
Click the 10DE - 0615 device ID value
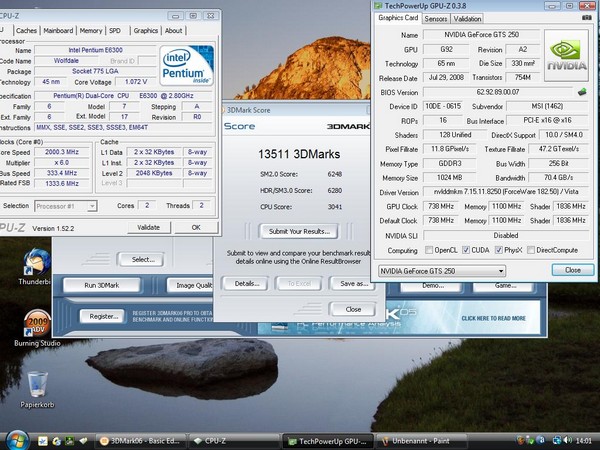tap(443, 106)
